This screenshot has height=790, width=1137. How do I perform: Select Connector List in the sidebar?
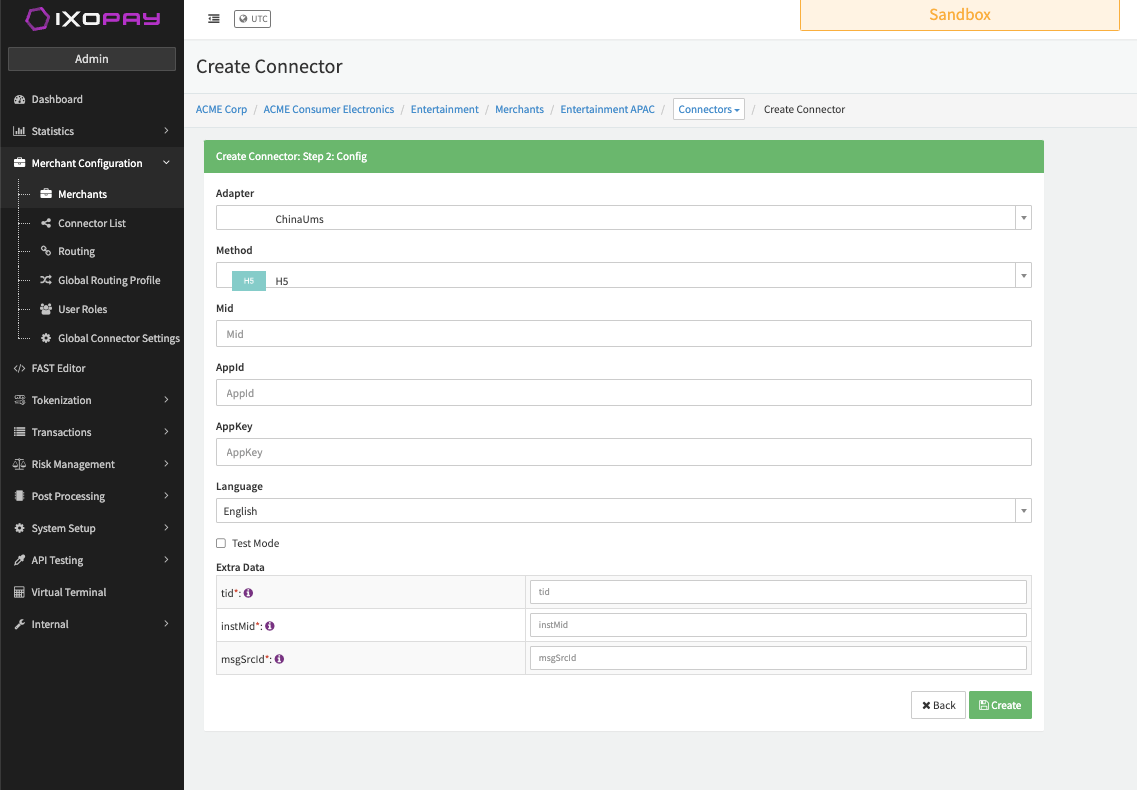(92, 223)
